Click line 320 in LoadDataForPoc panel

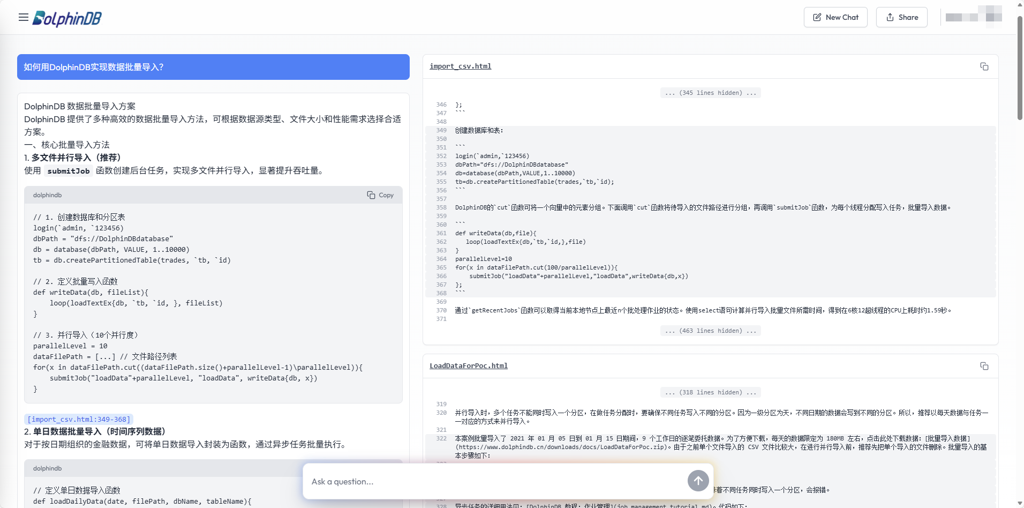(722, 417)
